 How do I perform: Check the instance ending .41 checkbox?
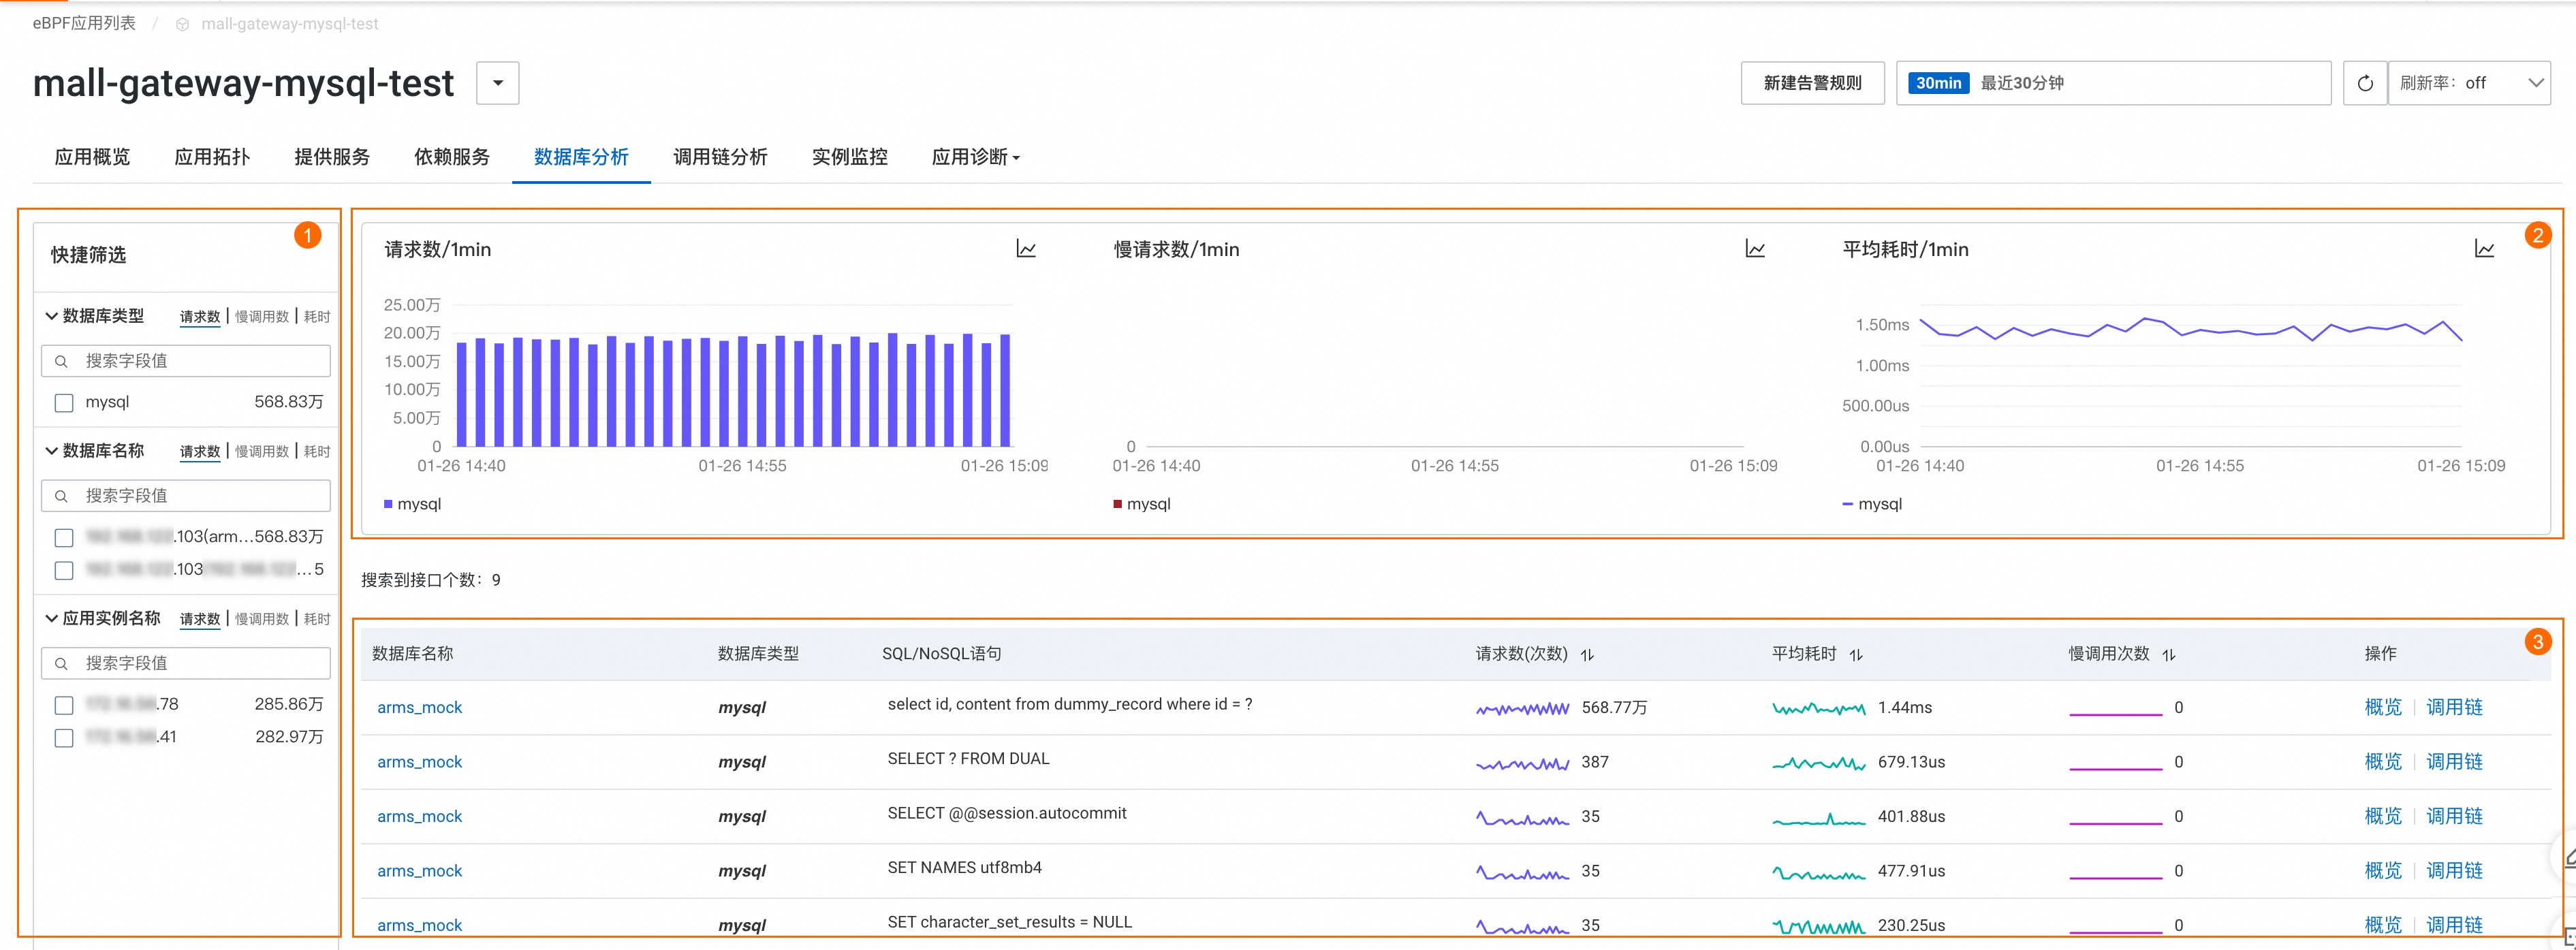[x=64, y=738]
